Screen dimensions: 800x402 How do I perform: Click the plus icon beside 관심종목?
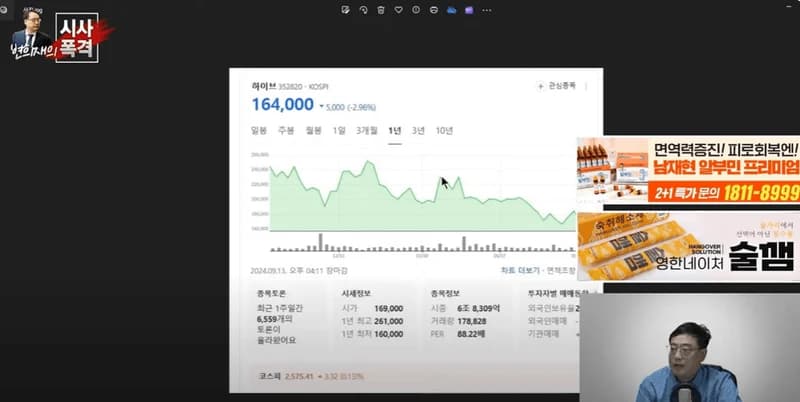pyautogui.click(x=540, y=86)
